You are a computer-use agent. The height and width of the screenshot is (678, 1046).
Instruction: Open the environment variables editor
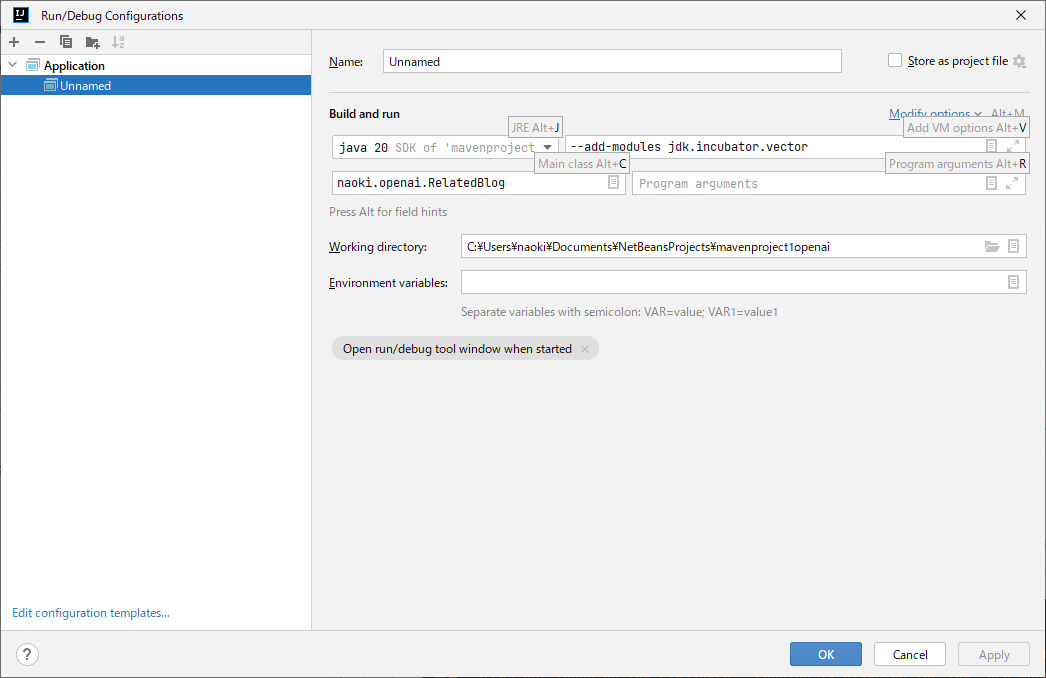(x=1013, y=282)
